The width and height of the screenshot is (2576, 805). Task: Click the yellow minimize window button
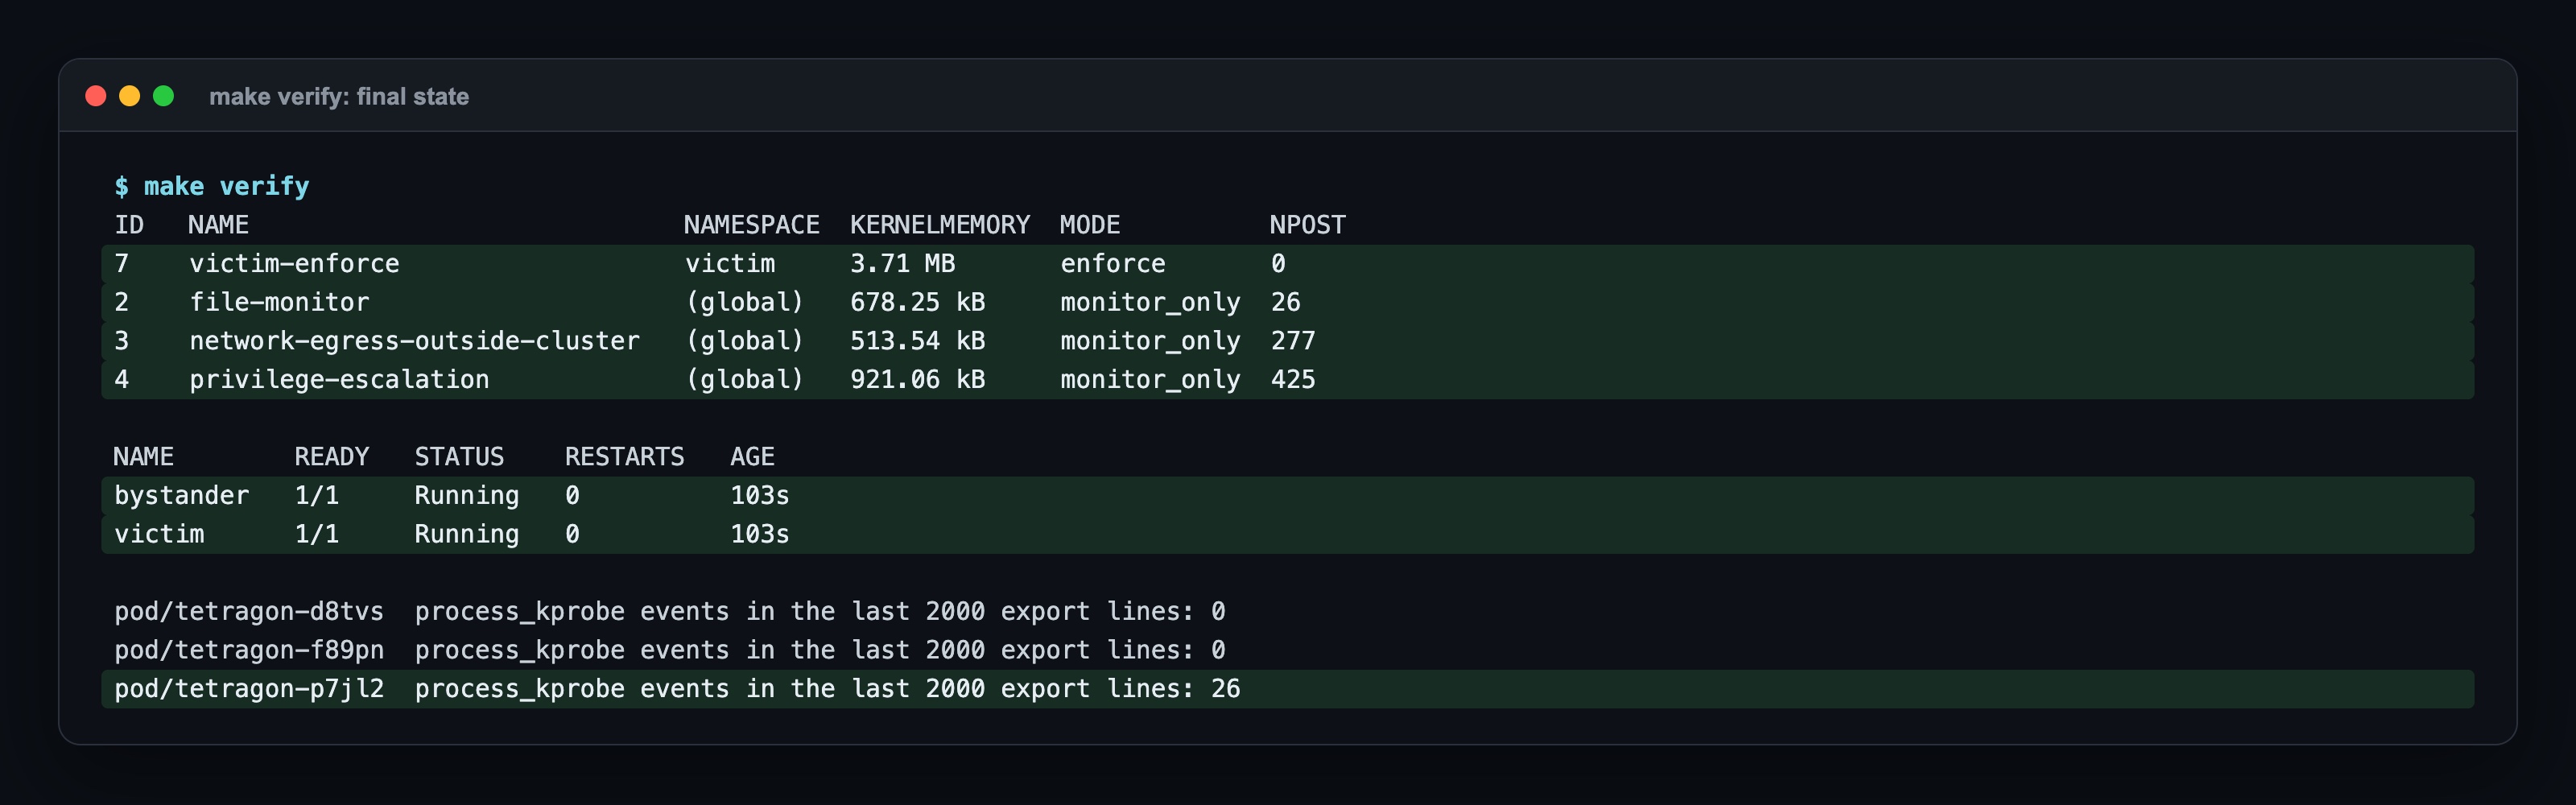pos(130,96)
